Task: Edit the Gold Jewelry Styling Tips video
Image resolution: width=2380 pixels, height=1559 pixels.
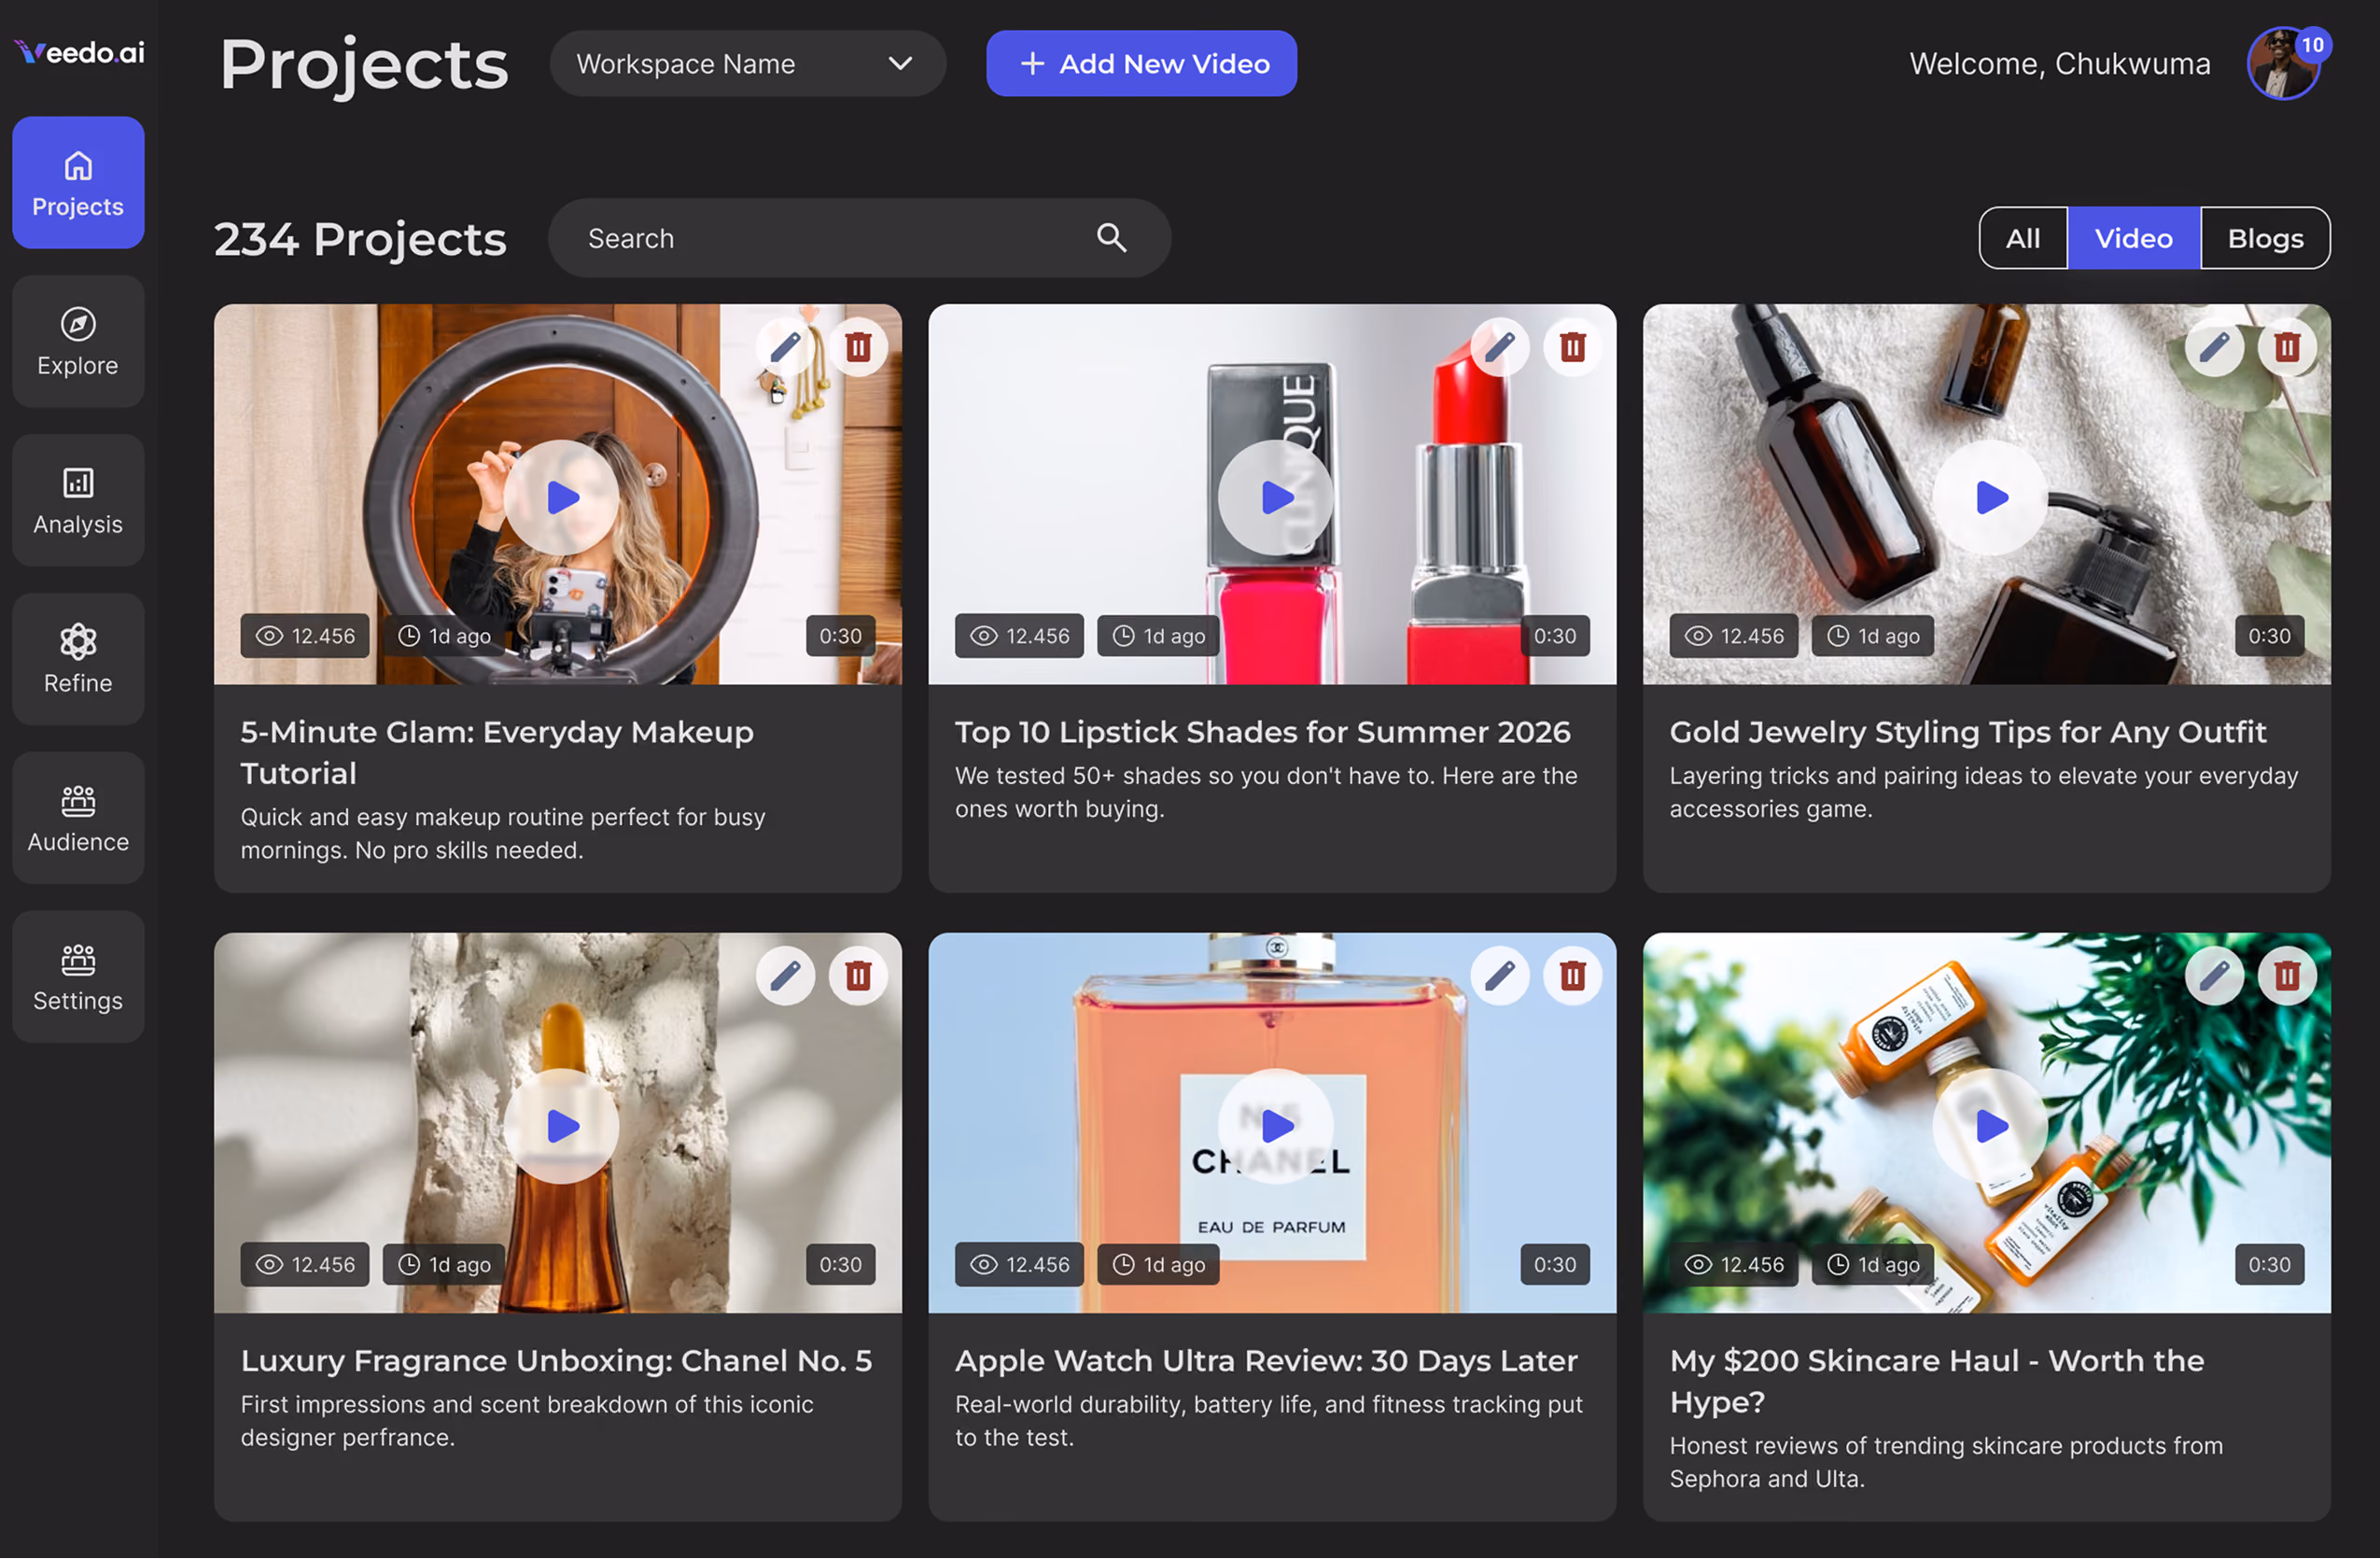Action: pyautogui.click(x=2215, y=347)
